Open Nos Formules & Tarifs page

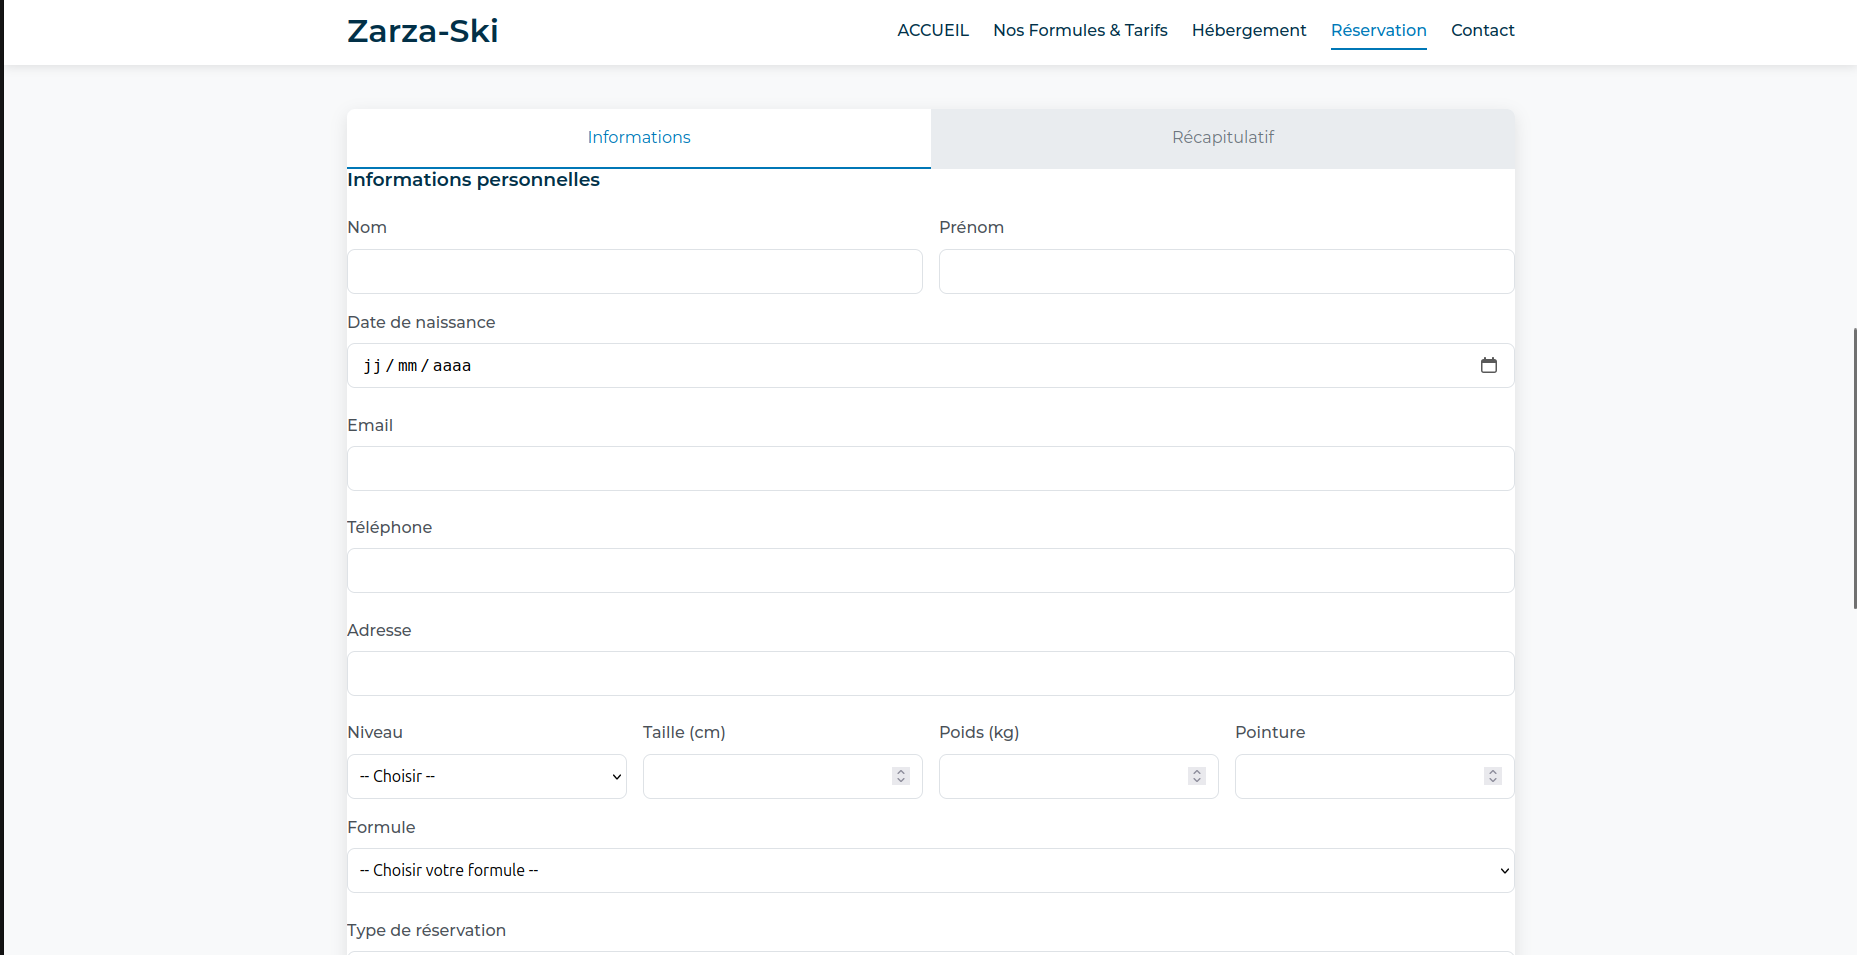(x=1080, y=31)
